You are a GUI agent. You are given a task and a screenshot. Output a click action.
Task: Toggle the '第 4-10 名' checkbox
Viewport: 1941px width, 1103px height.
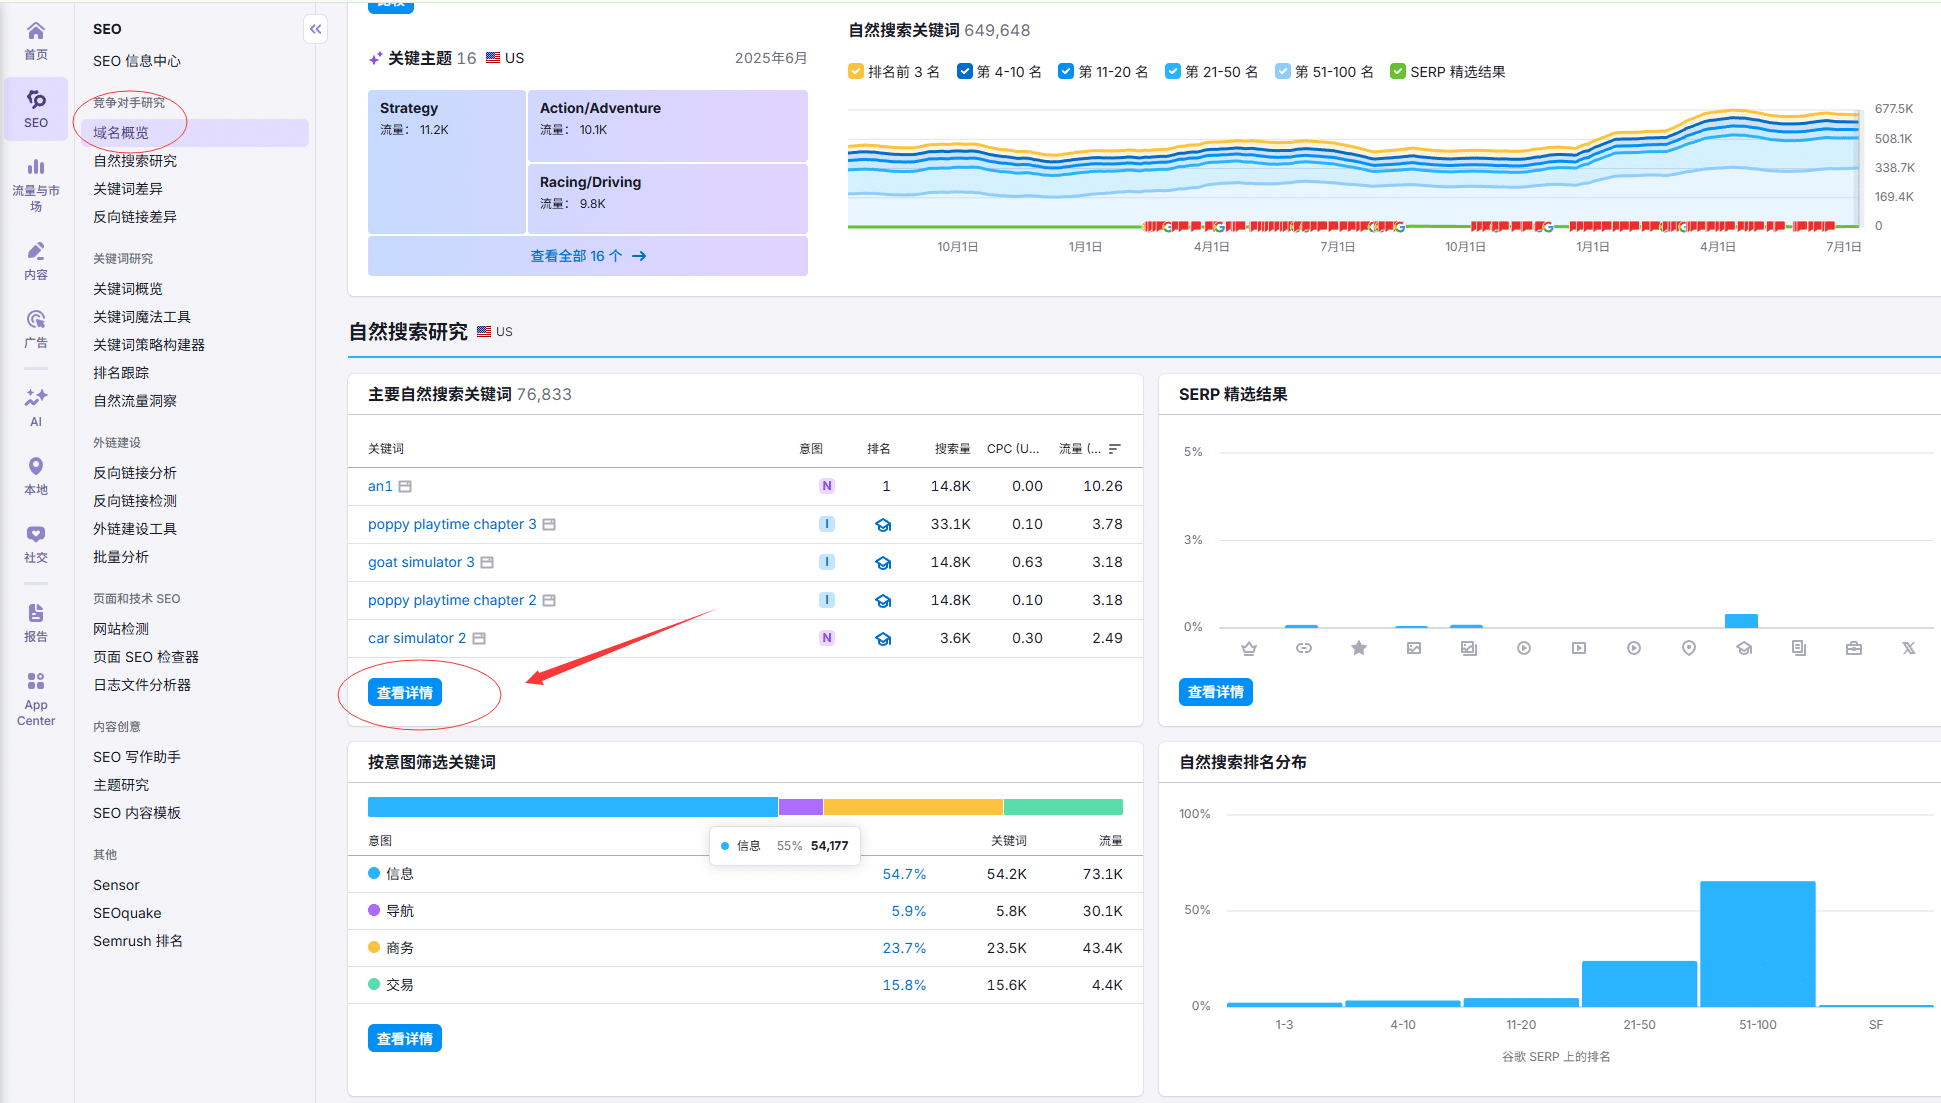point(964,72)
